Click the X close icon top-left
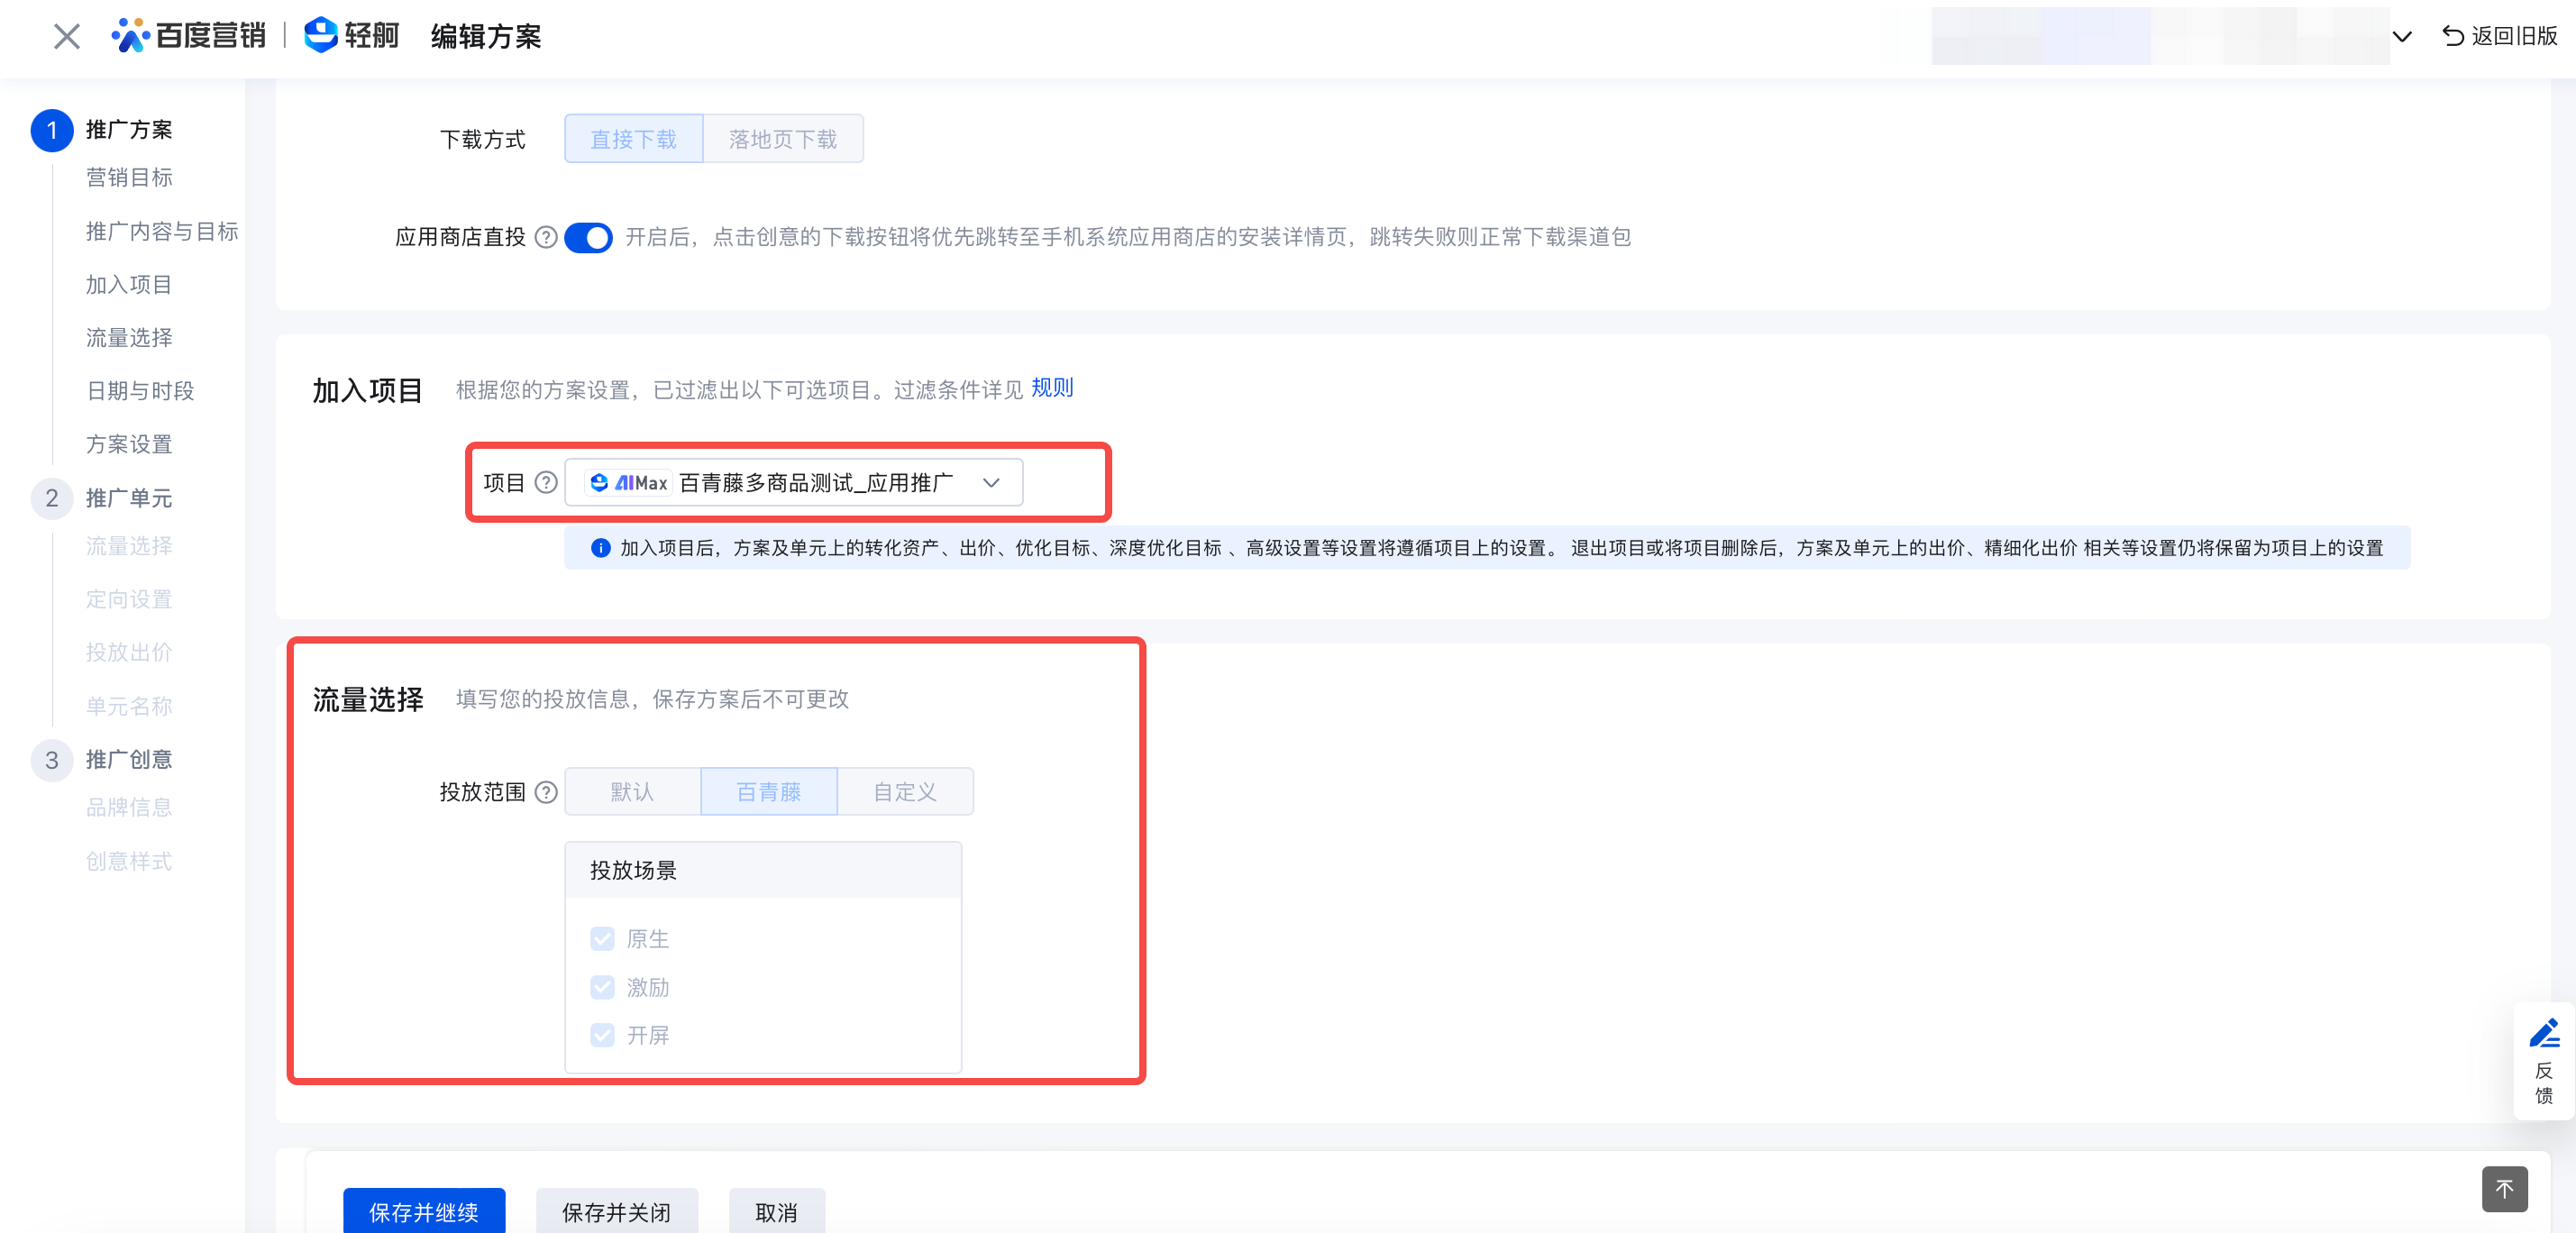 66,37
